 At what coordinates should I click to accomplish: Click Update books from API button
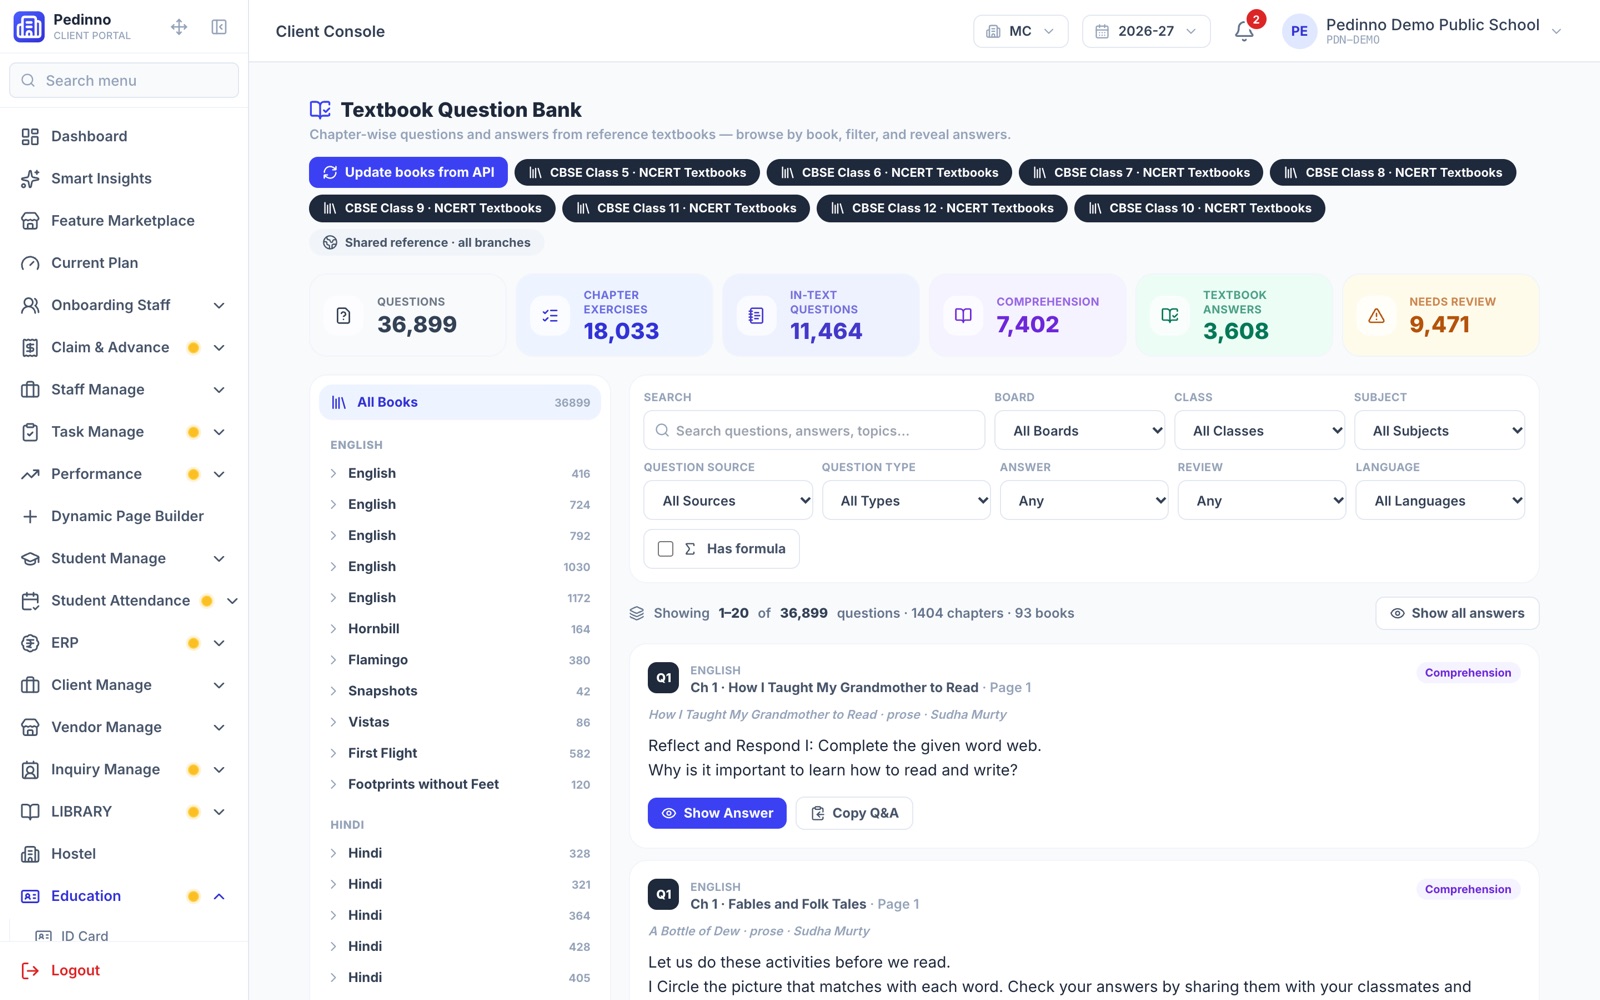click(x=408, y=172)
